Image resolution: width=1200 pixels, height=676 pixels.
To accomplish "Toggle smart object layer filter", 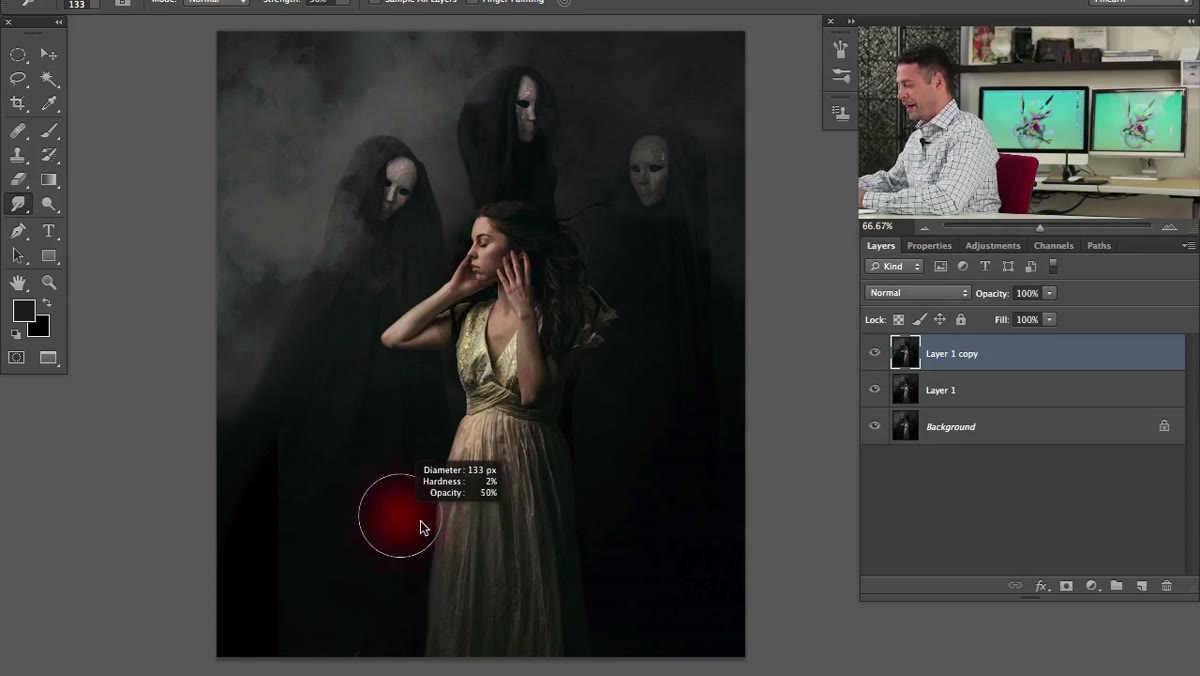I will (1030, 267).
